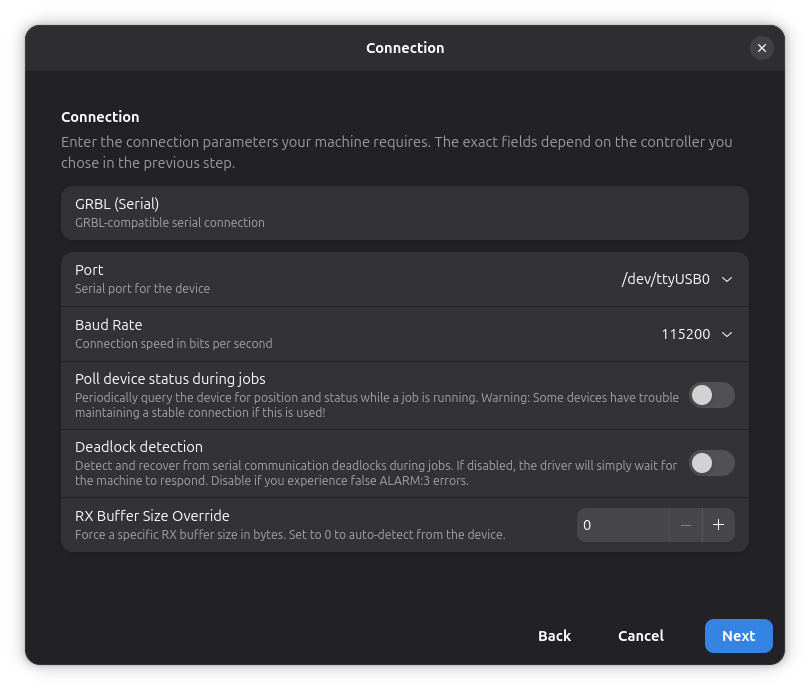This screenshot has width=810, height=690.
Task: Cancel the connection setup
Action: point(641,636)
